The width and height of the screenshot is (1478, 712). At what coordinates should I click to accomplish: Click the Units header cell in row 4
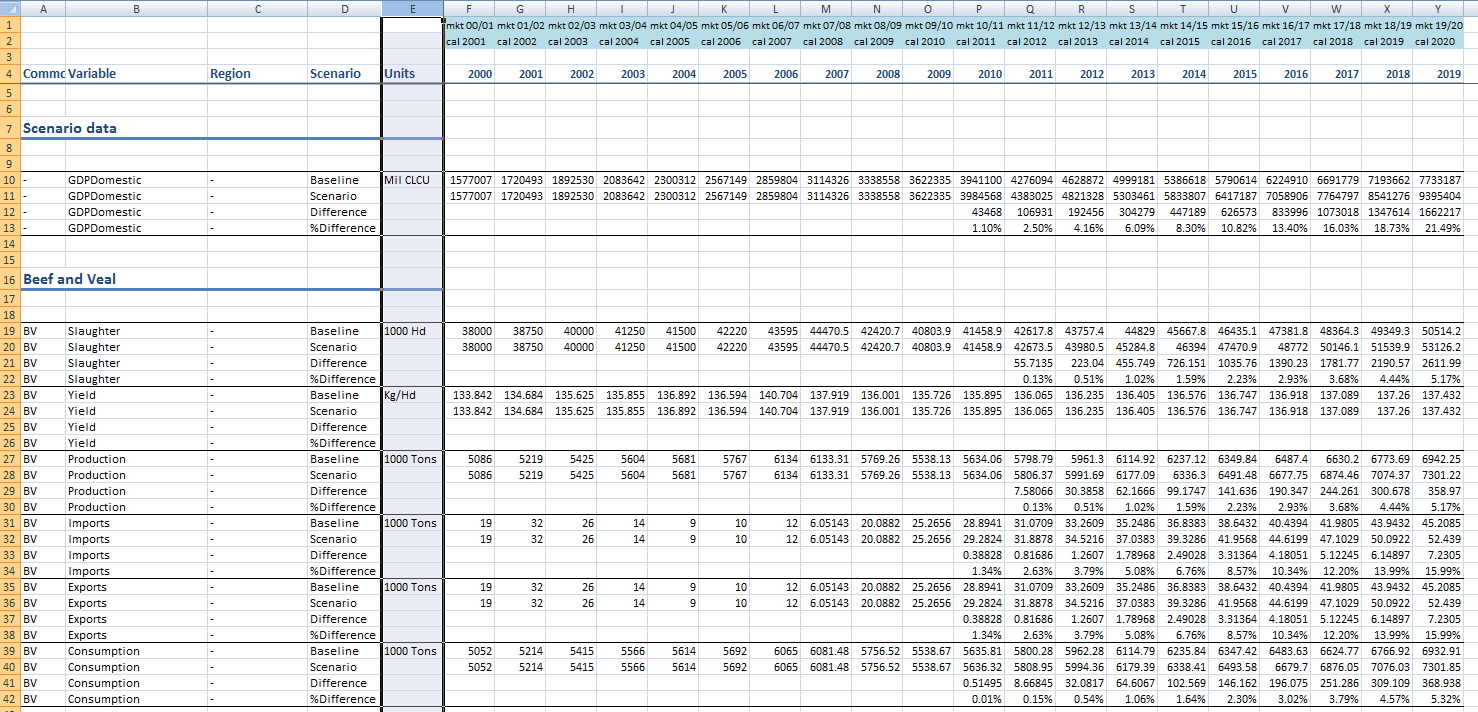(x=410, y=73)
